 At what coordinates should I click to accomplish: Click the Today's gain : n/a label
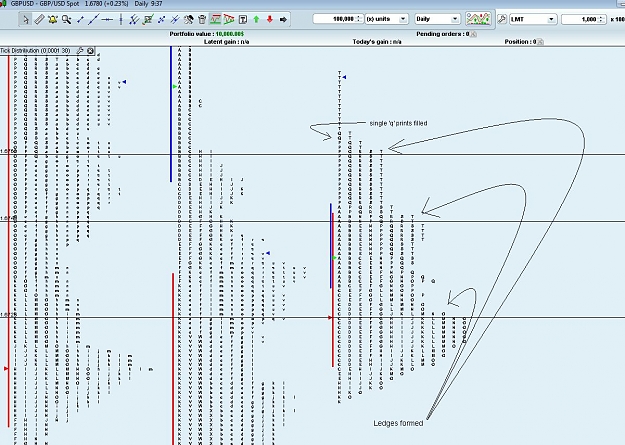[x=377, y=42]
